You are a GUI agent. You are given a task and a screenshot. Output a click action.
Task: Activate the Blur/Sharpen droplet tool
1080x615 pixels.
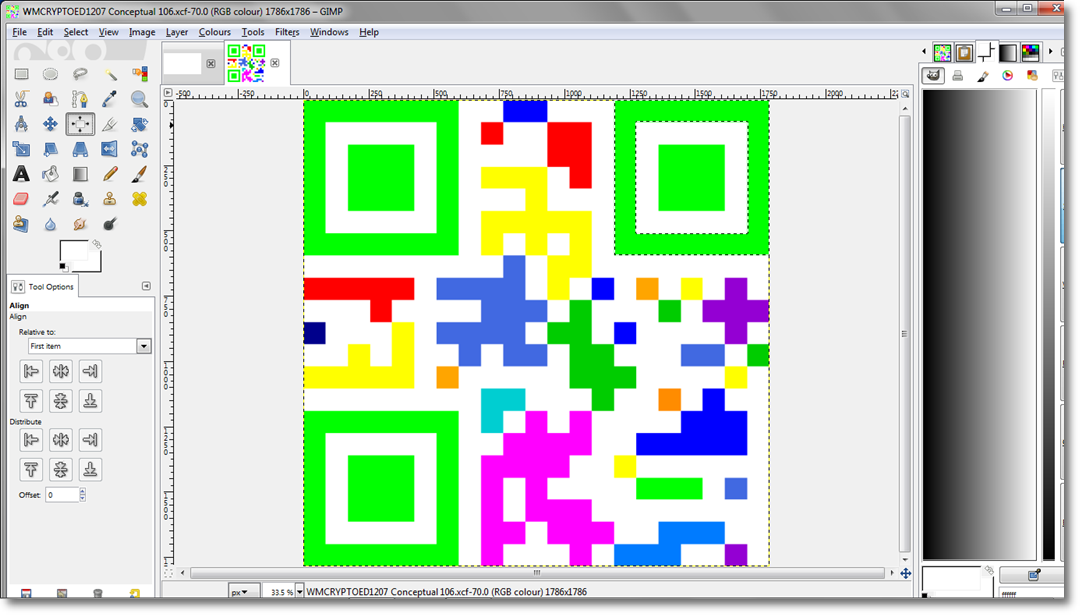pos(50,224)
